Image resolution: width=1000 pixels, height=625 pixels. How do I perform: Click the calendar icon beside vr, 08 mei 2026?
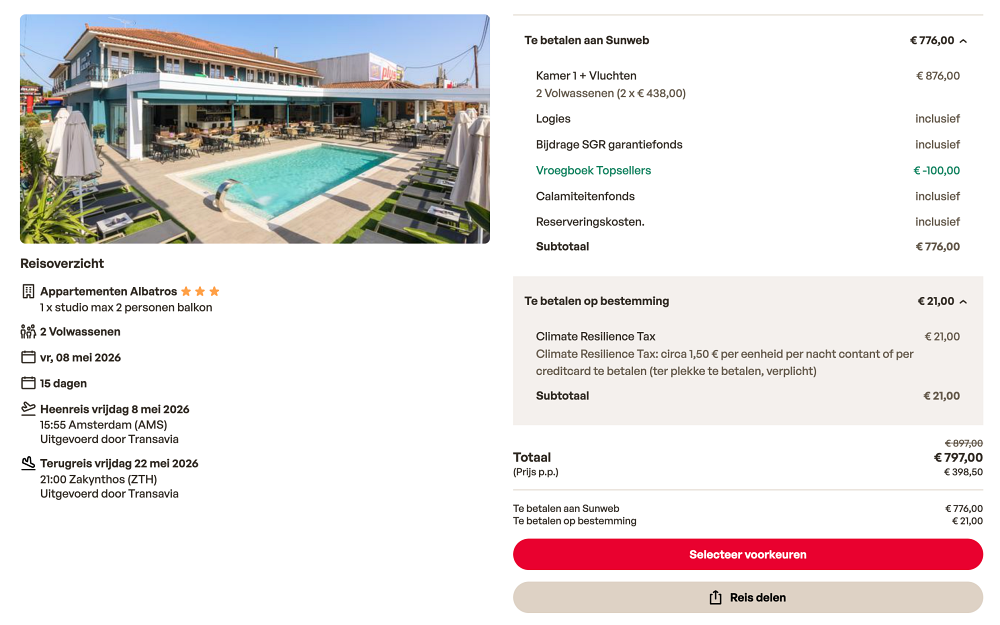point(28,358)
